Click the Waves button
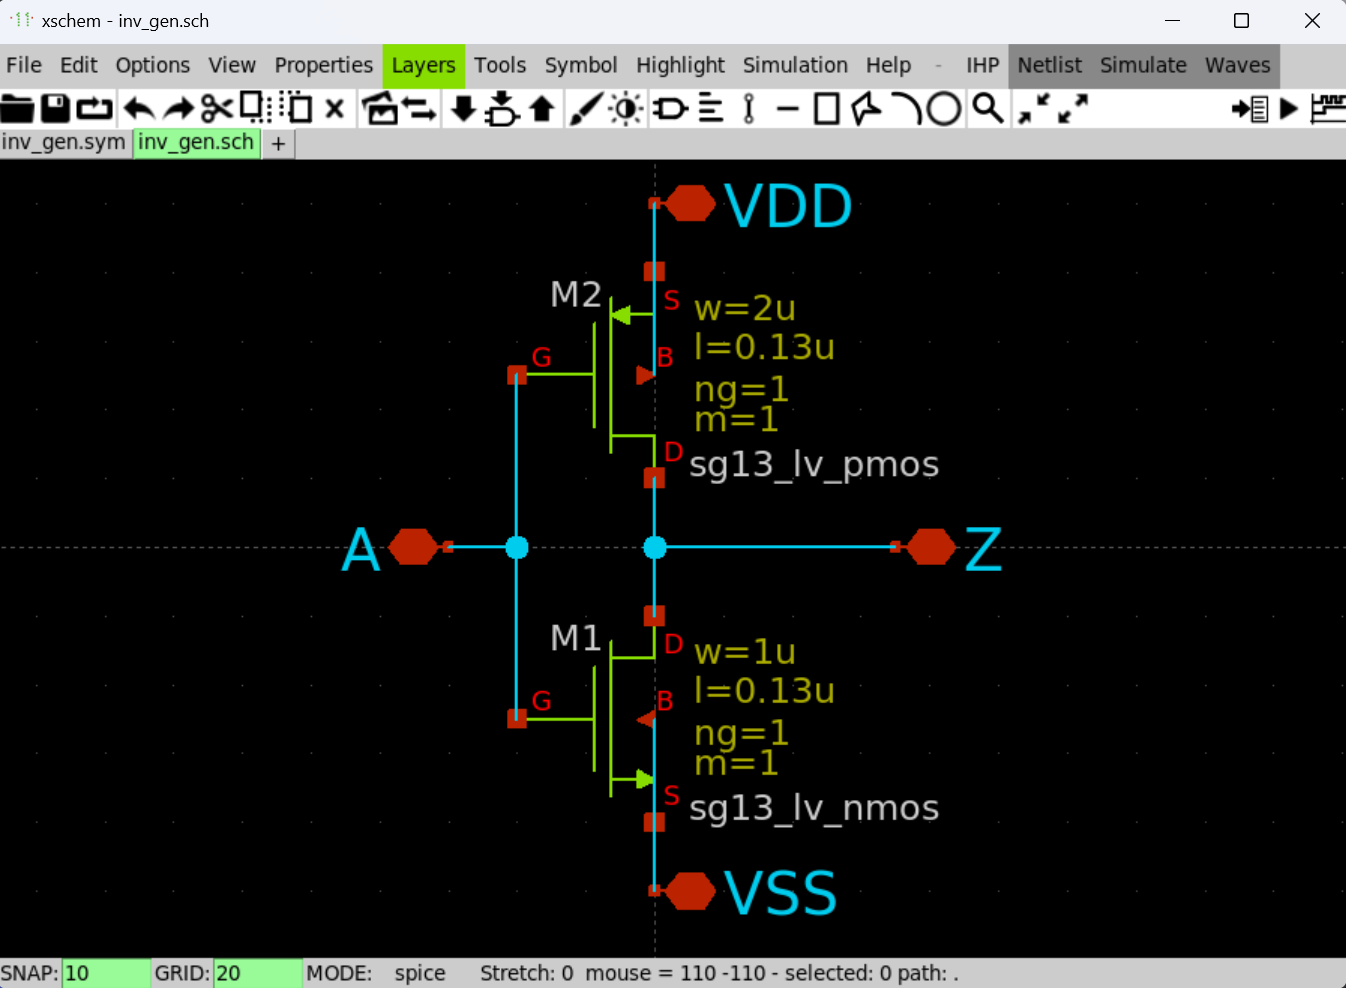This screenshot has width=1346, height=988. [1237, 66]
